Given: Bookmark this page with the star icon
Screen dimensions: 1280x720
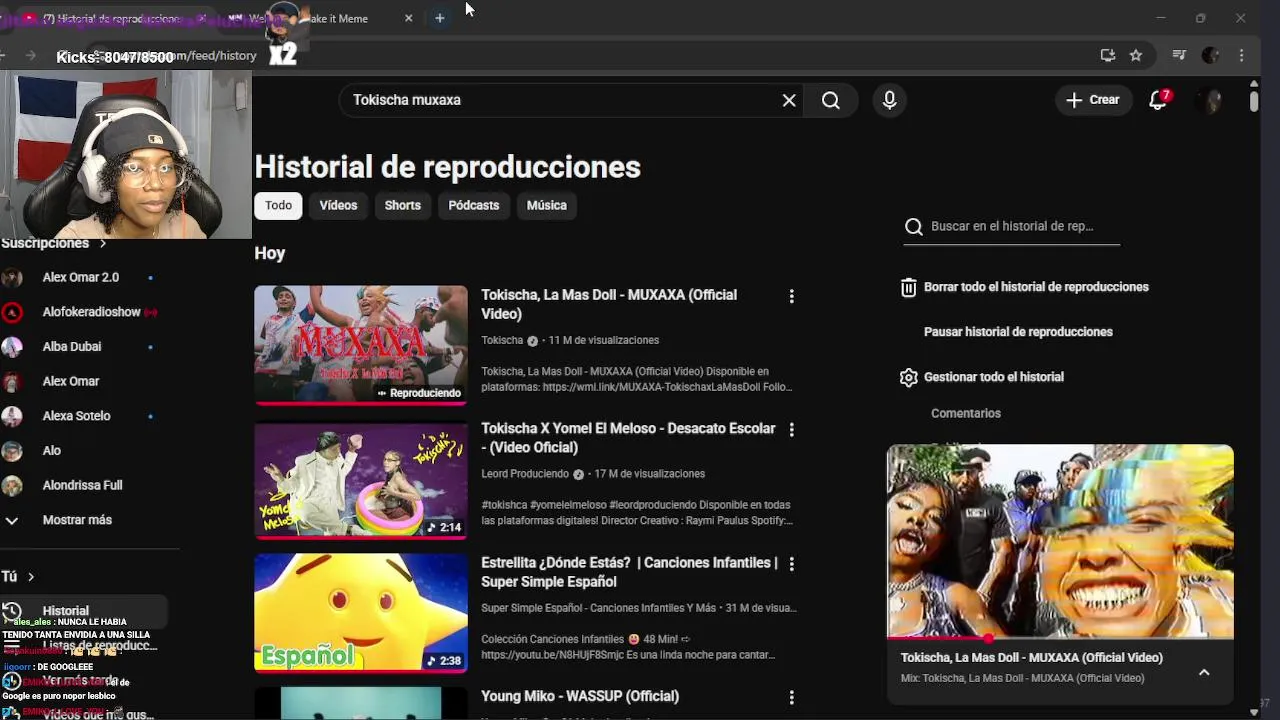Looking at the screenshot, I should tap(1136, 56).
